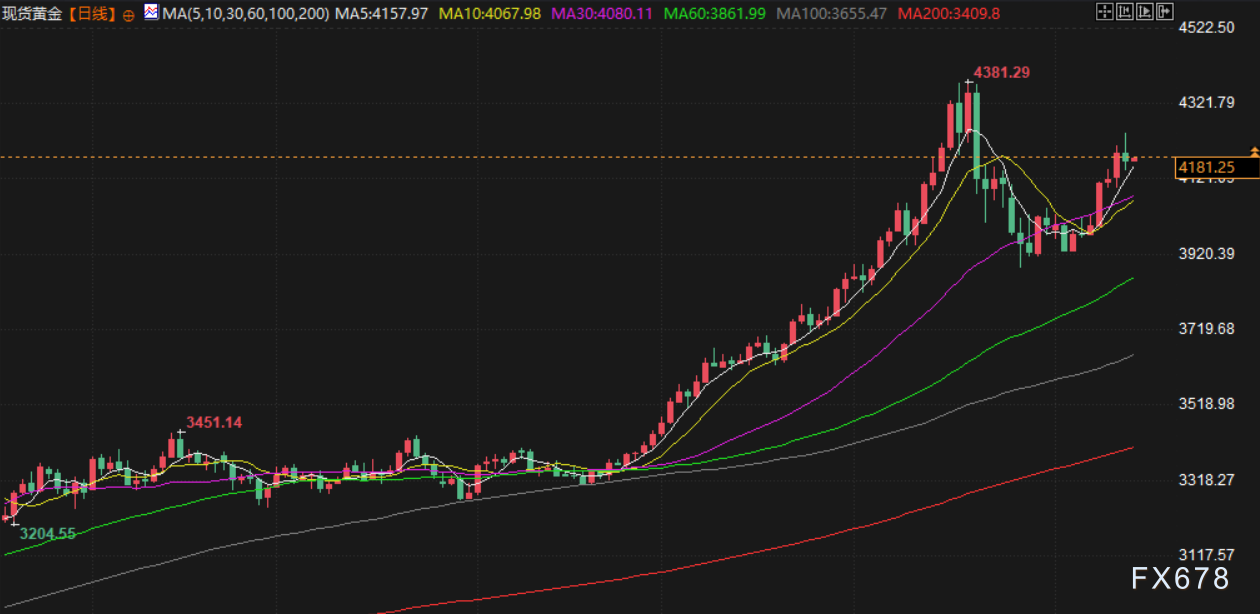Click the red MA200:3409.8 legend
The width and height of the screenshot is (1260, 614).
pos(949,14)
